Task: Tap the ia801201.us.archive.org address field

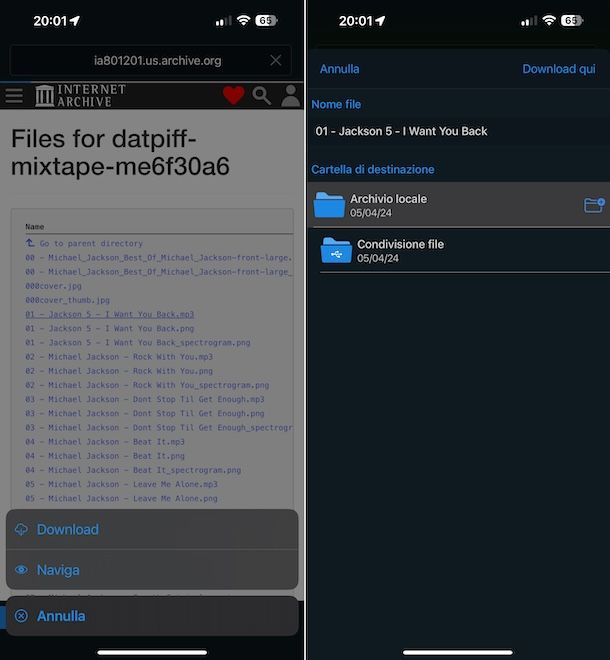Action: point(150,60)
